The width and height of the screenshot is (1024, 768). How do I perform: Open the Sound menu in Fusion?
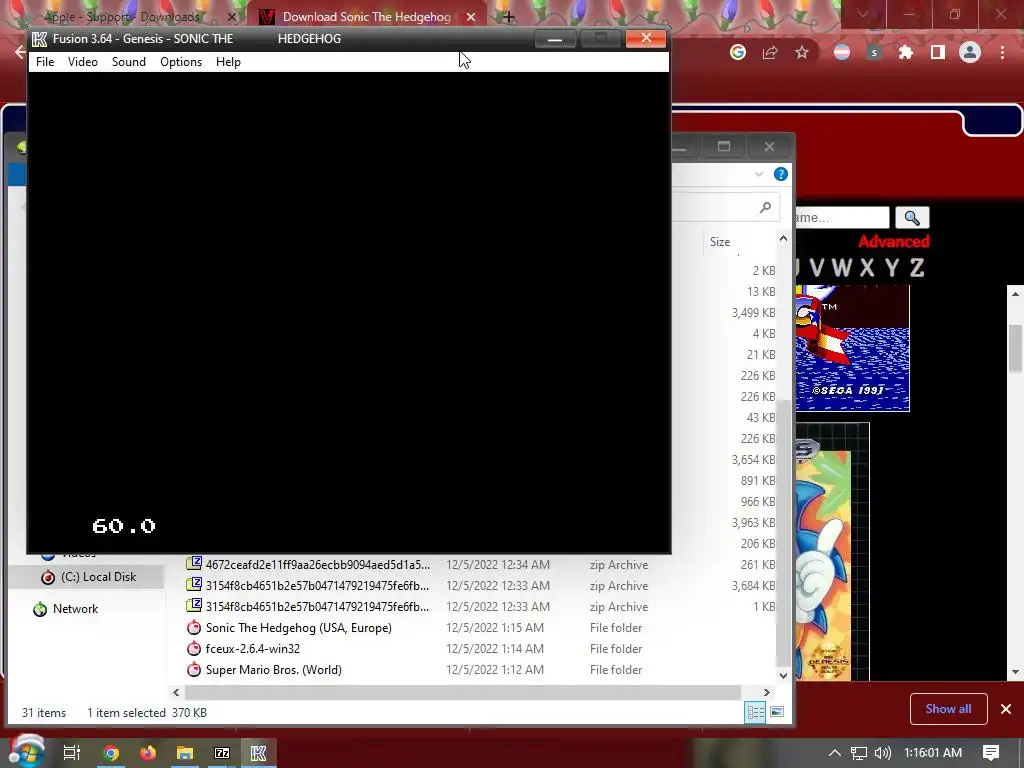coord(129,62)
